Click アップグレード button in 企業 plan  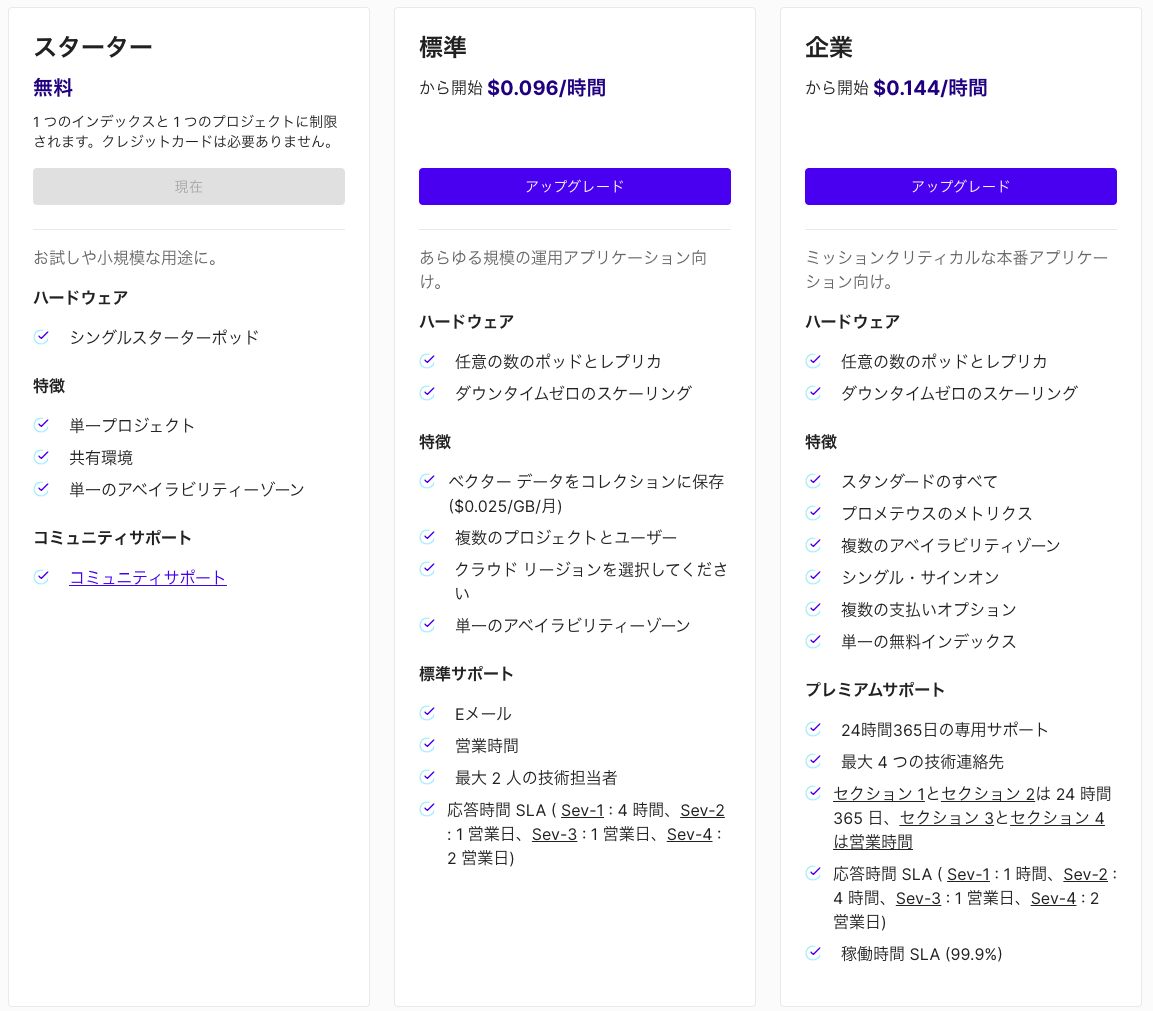tap(961, 187)
